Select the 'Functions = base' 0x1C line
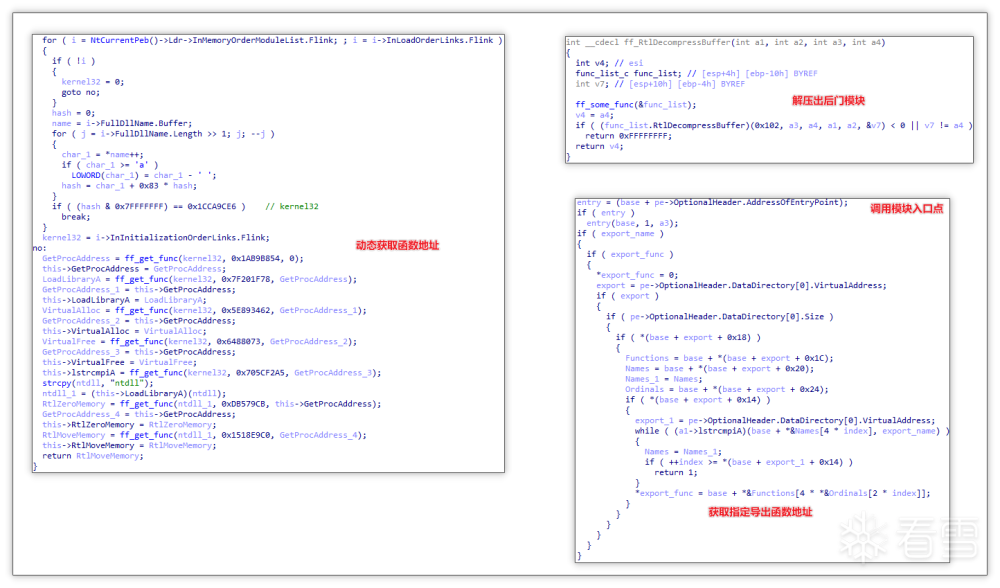Viewport: 1000px width, 588px height. (729, 358)
